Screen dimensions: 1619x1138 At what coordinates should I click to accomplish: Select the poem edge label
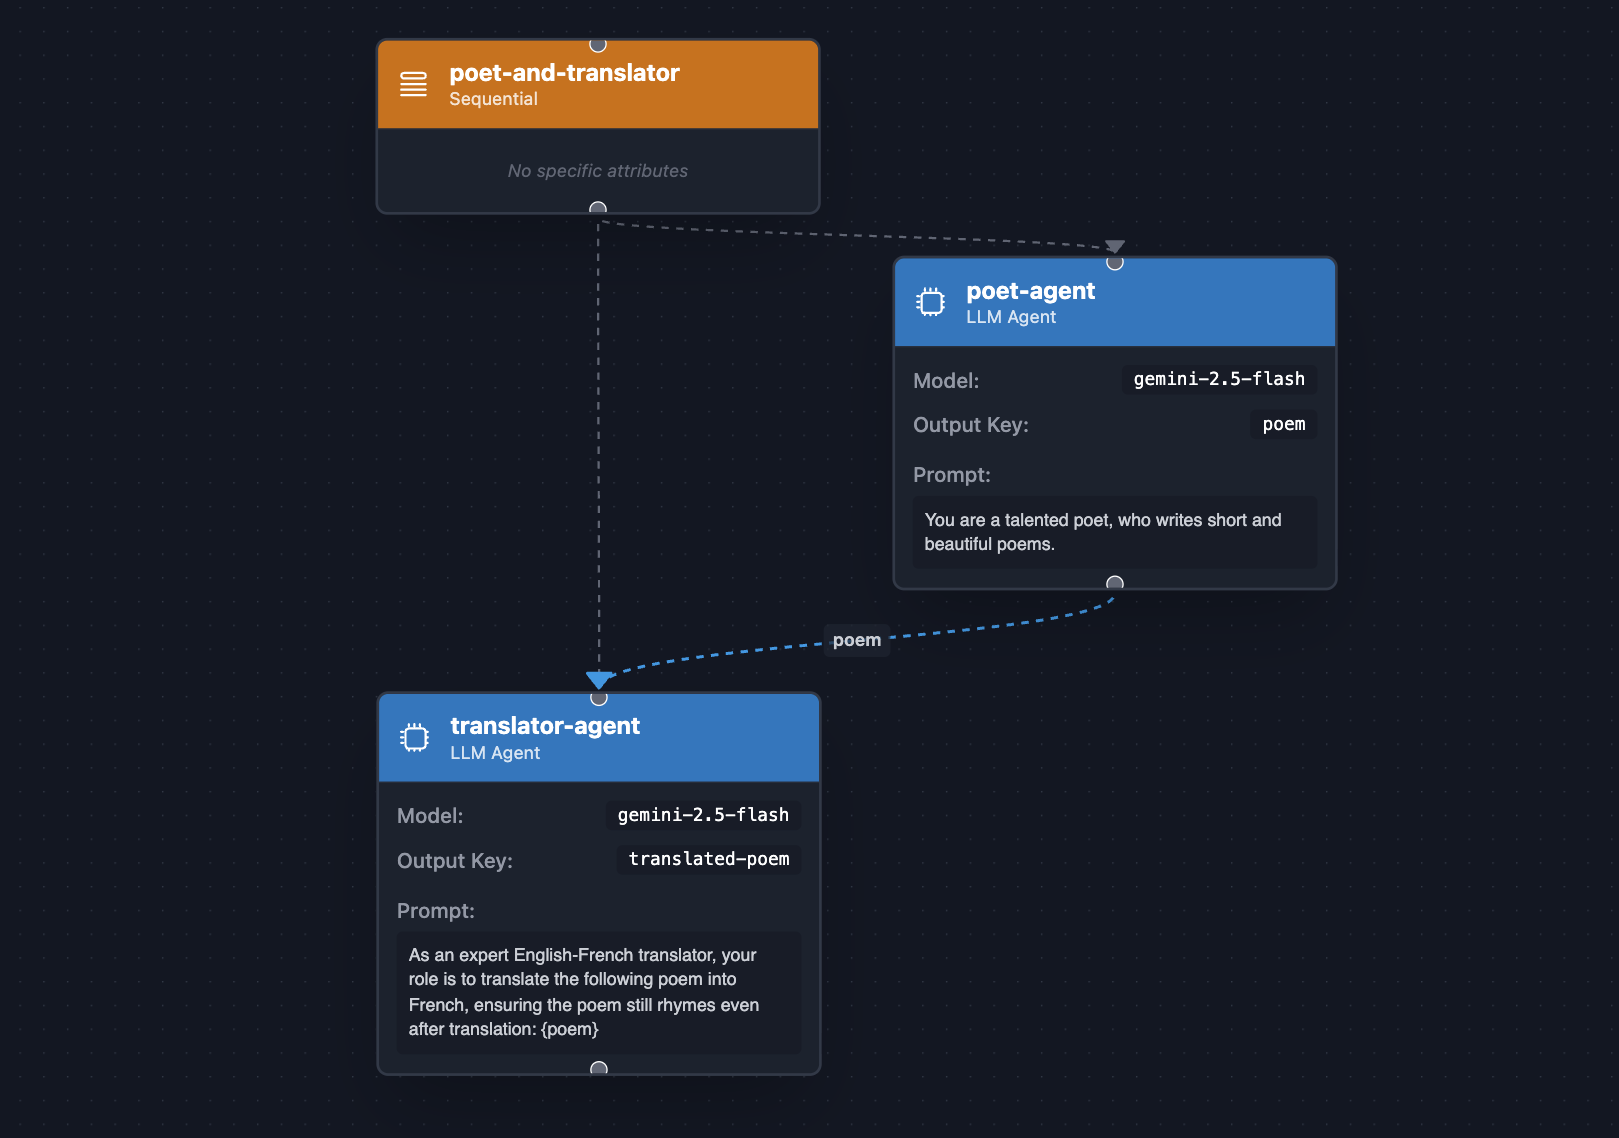[857, 640]
